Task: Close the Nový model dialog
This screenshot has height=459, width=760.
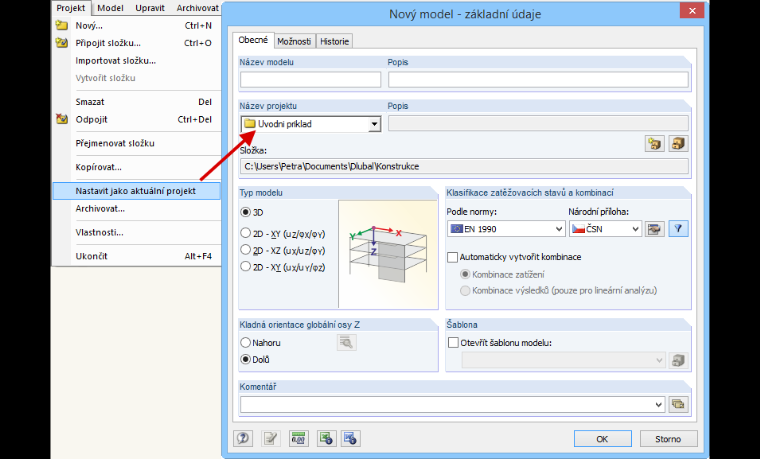Action: [x=692, y=11]
